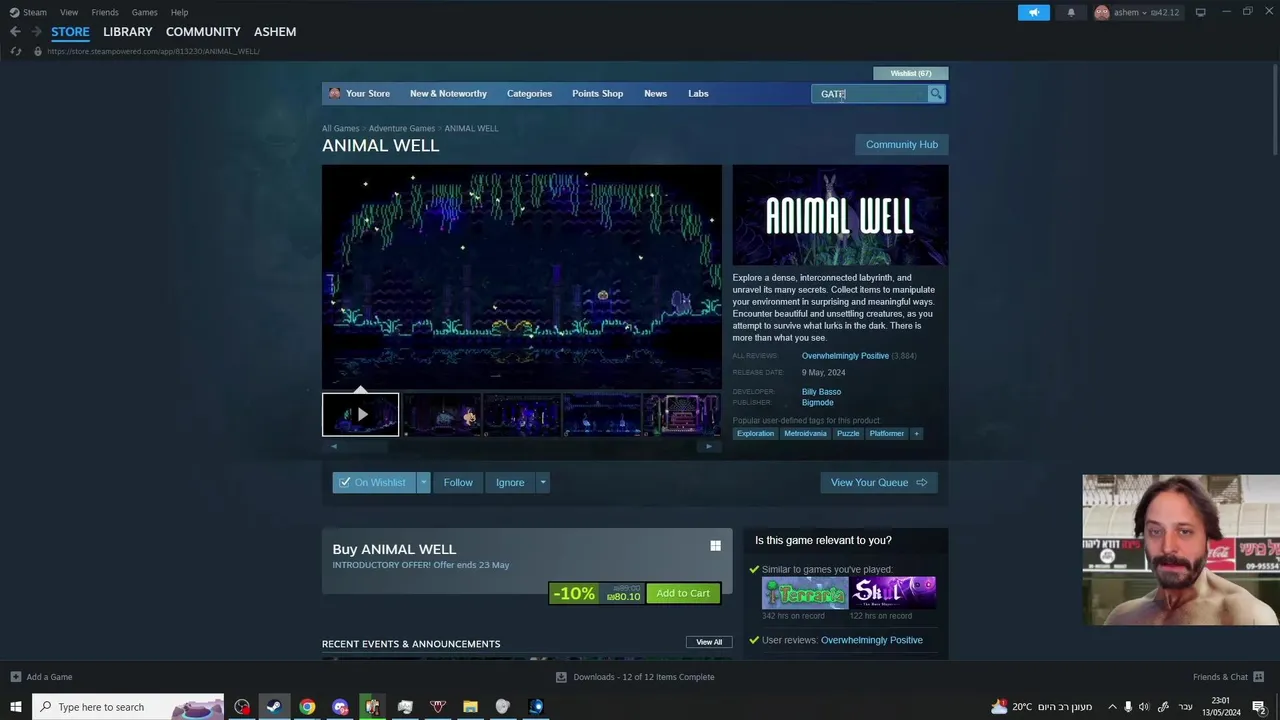This screenshot has width=1280, height=720.
Task: Open Friends & Chat
Action: 1228,677
